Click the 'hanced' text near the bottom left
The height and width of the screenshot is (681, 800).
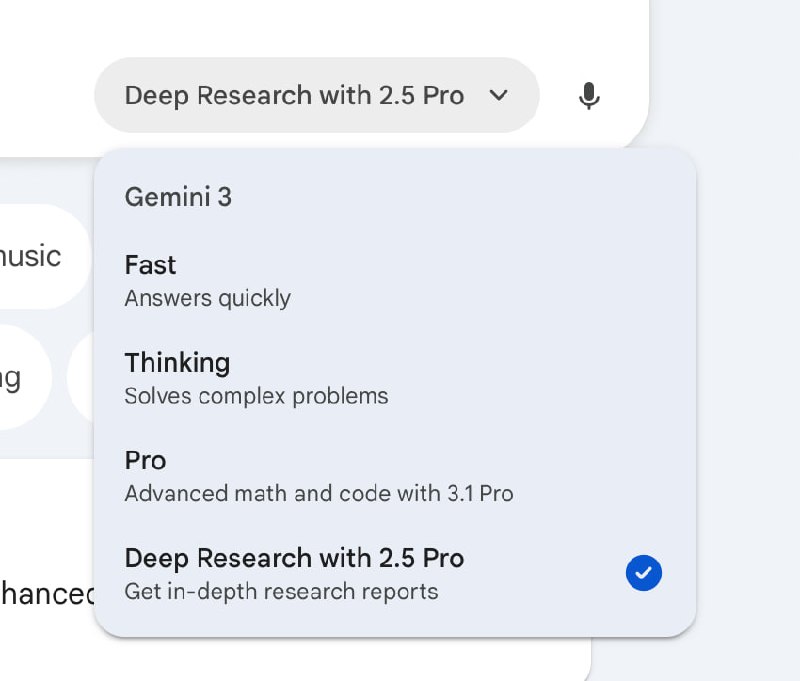coord(45,594)
